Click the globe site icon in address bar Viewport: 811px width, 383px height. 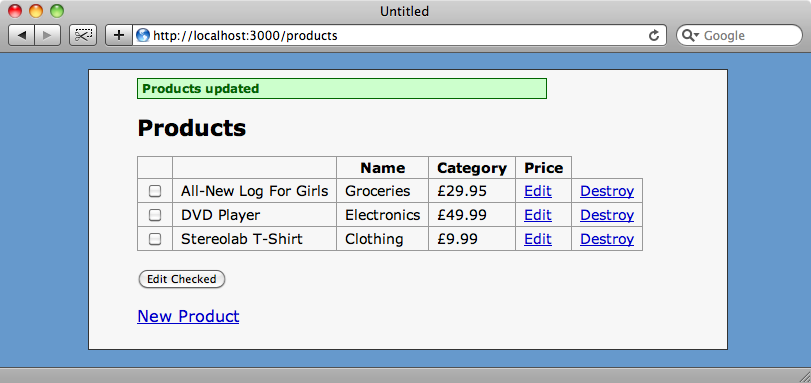click(143, 35)
